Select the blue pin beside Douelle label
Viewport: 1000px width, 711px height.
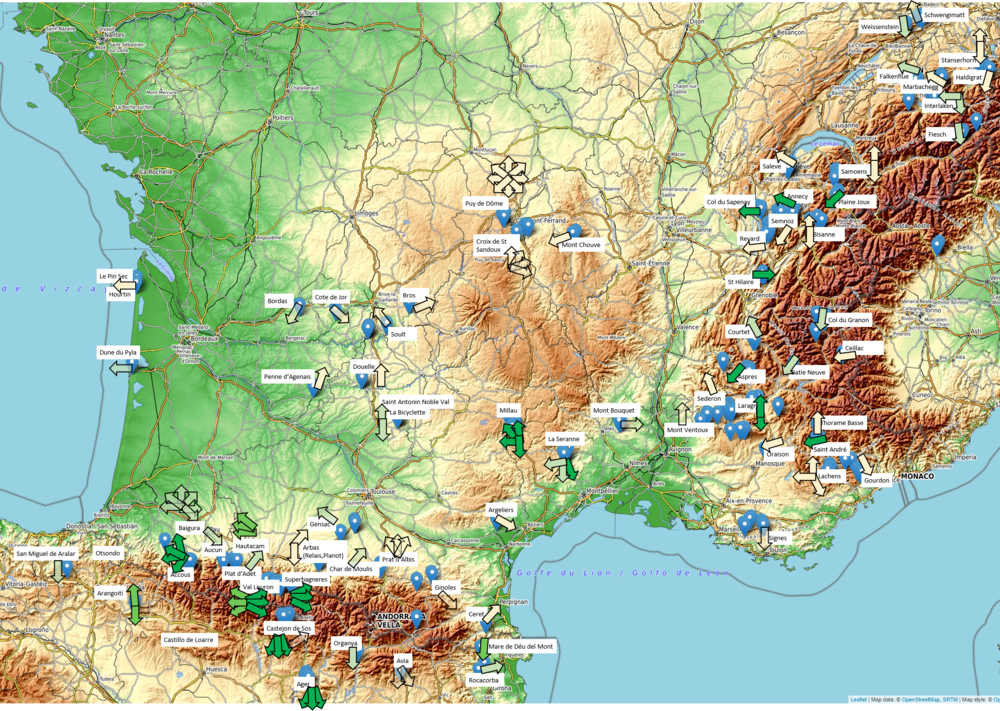click(x=362, y=378)
